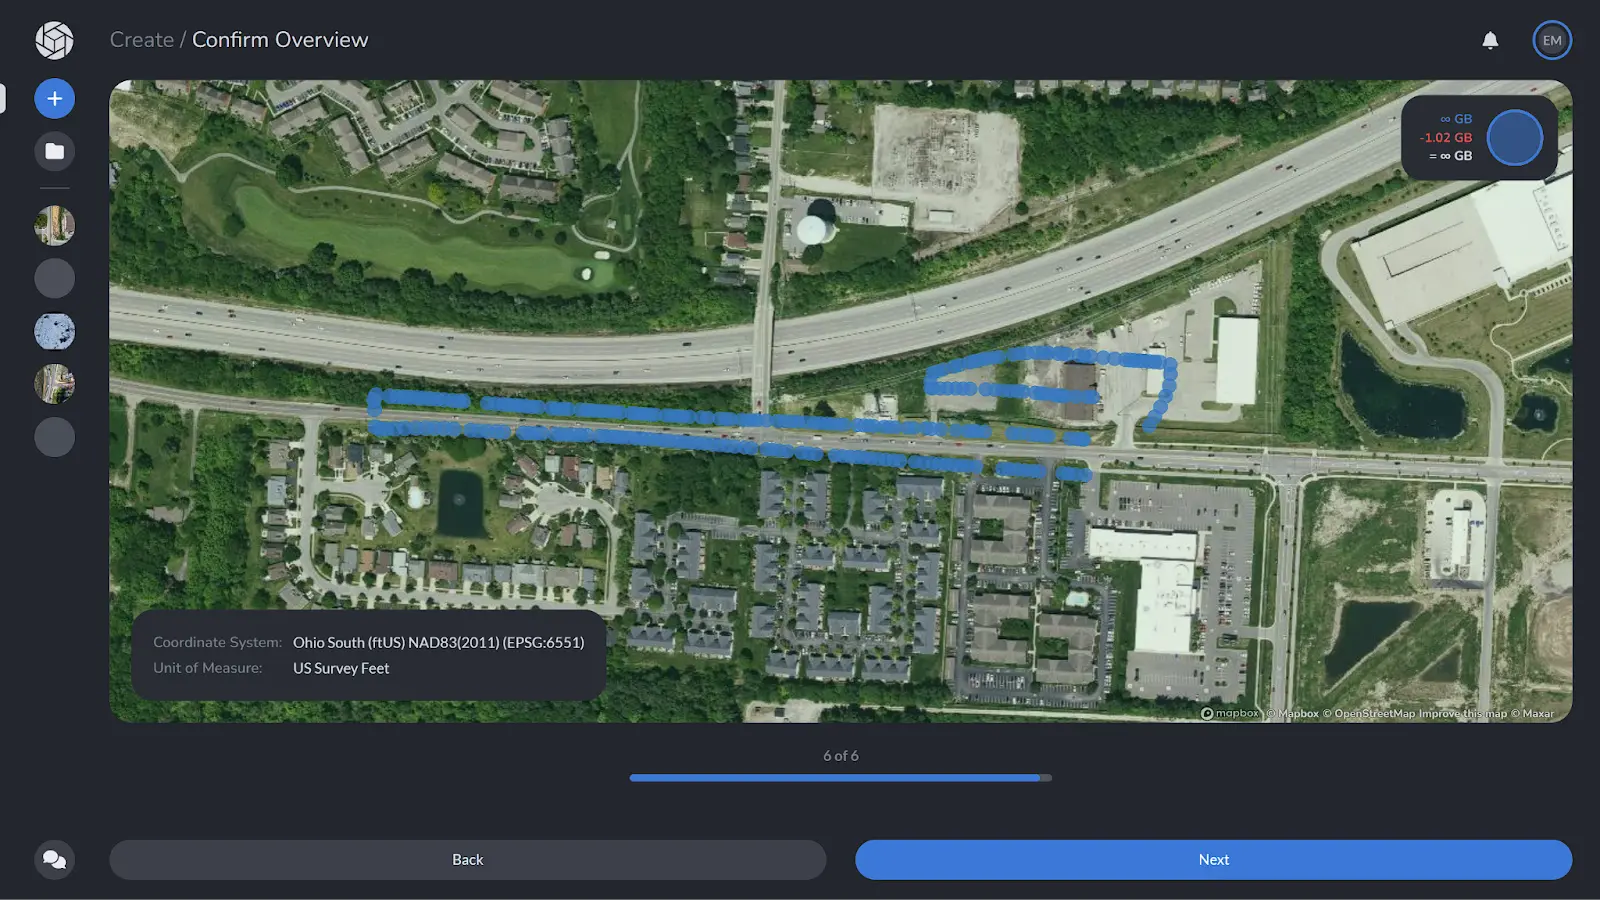Click the hexagonal app logo in sidebar

pyautogui.click(x=54, y=40)
